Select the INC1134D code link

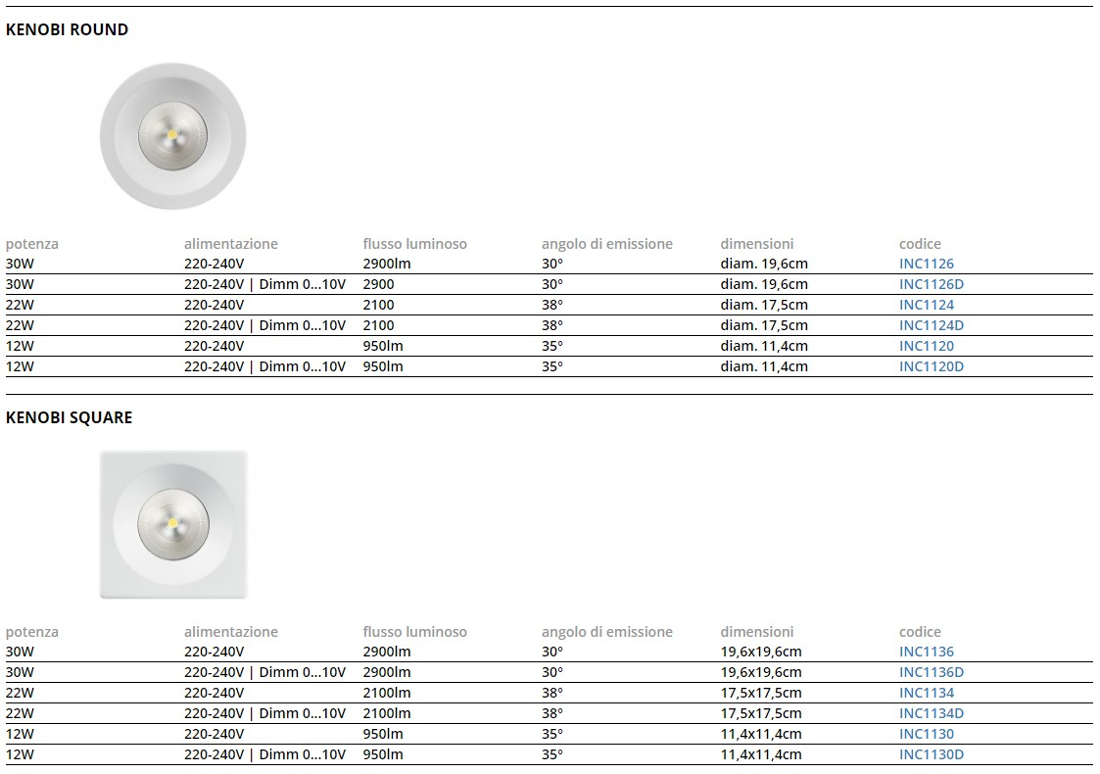pyautogui.click(x=930, y=713)
